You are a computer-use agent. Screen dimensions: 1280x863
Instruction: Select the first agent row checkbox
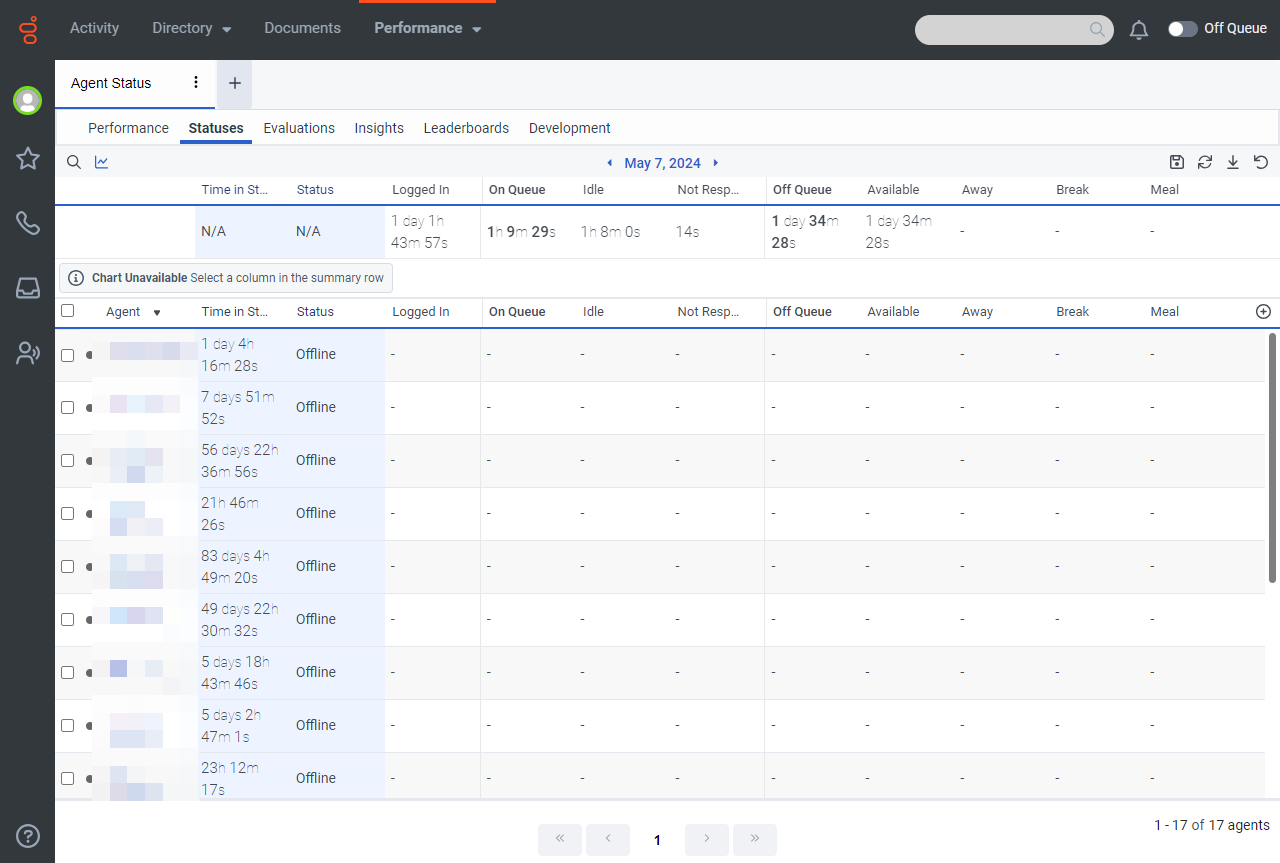click(68, 355)
